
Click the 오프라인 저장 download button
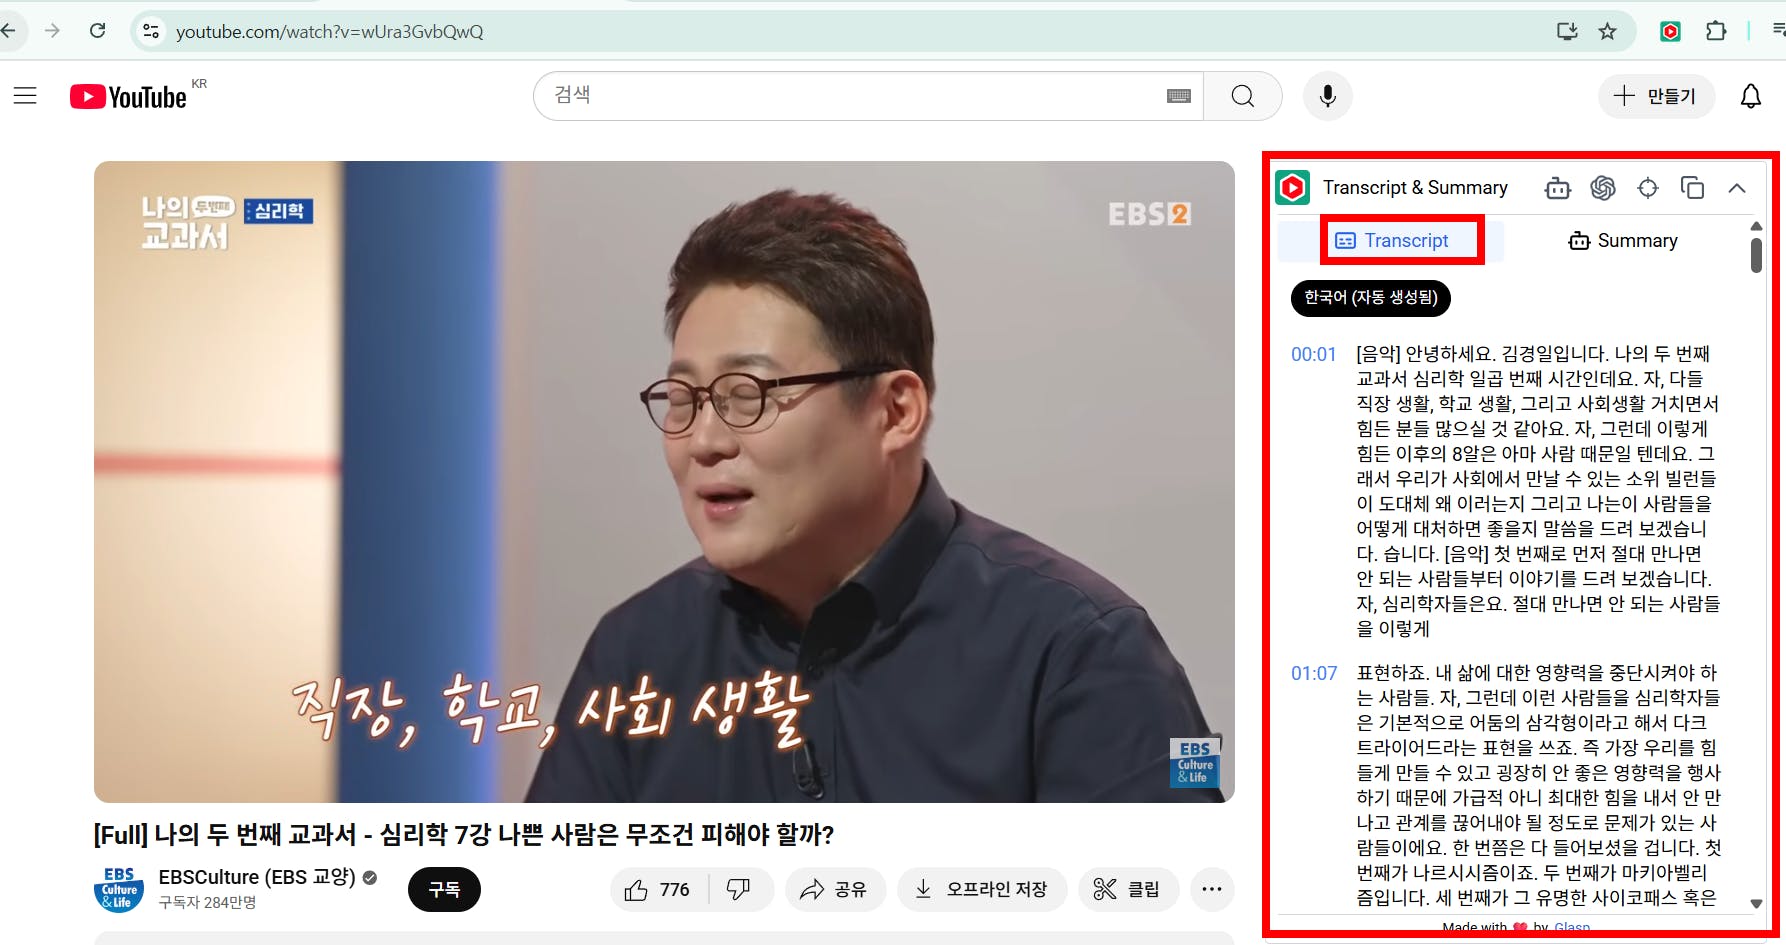tap(982, 890)
